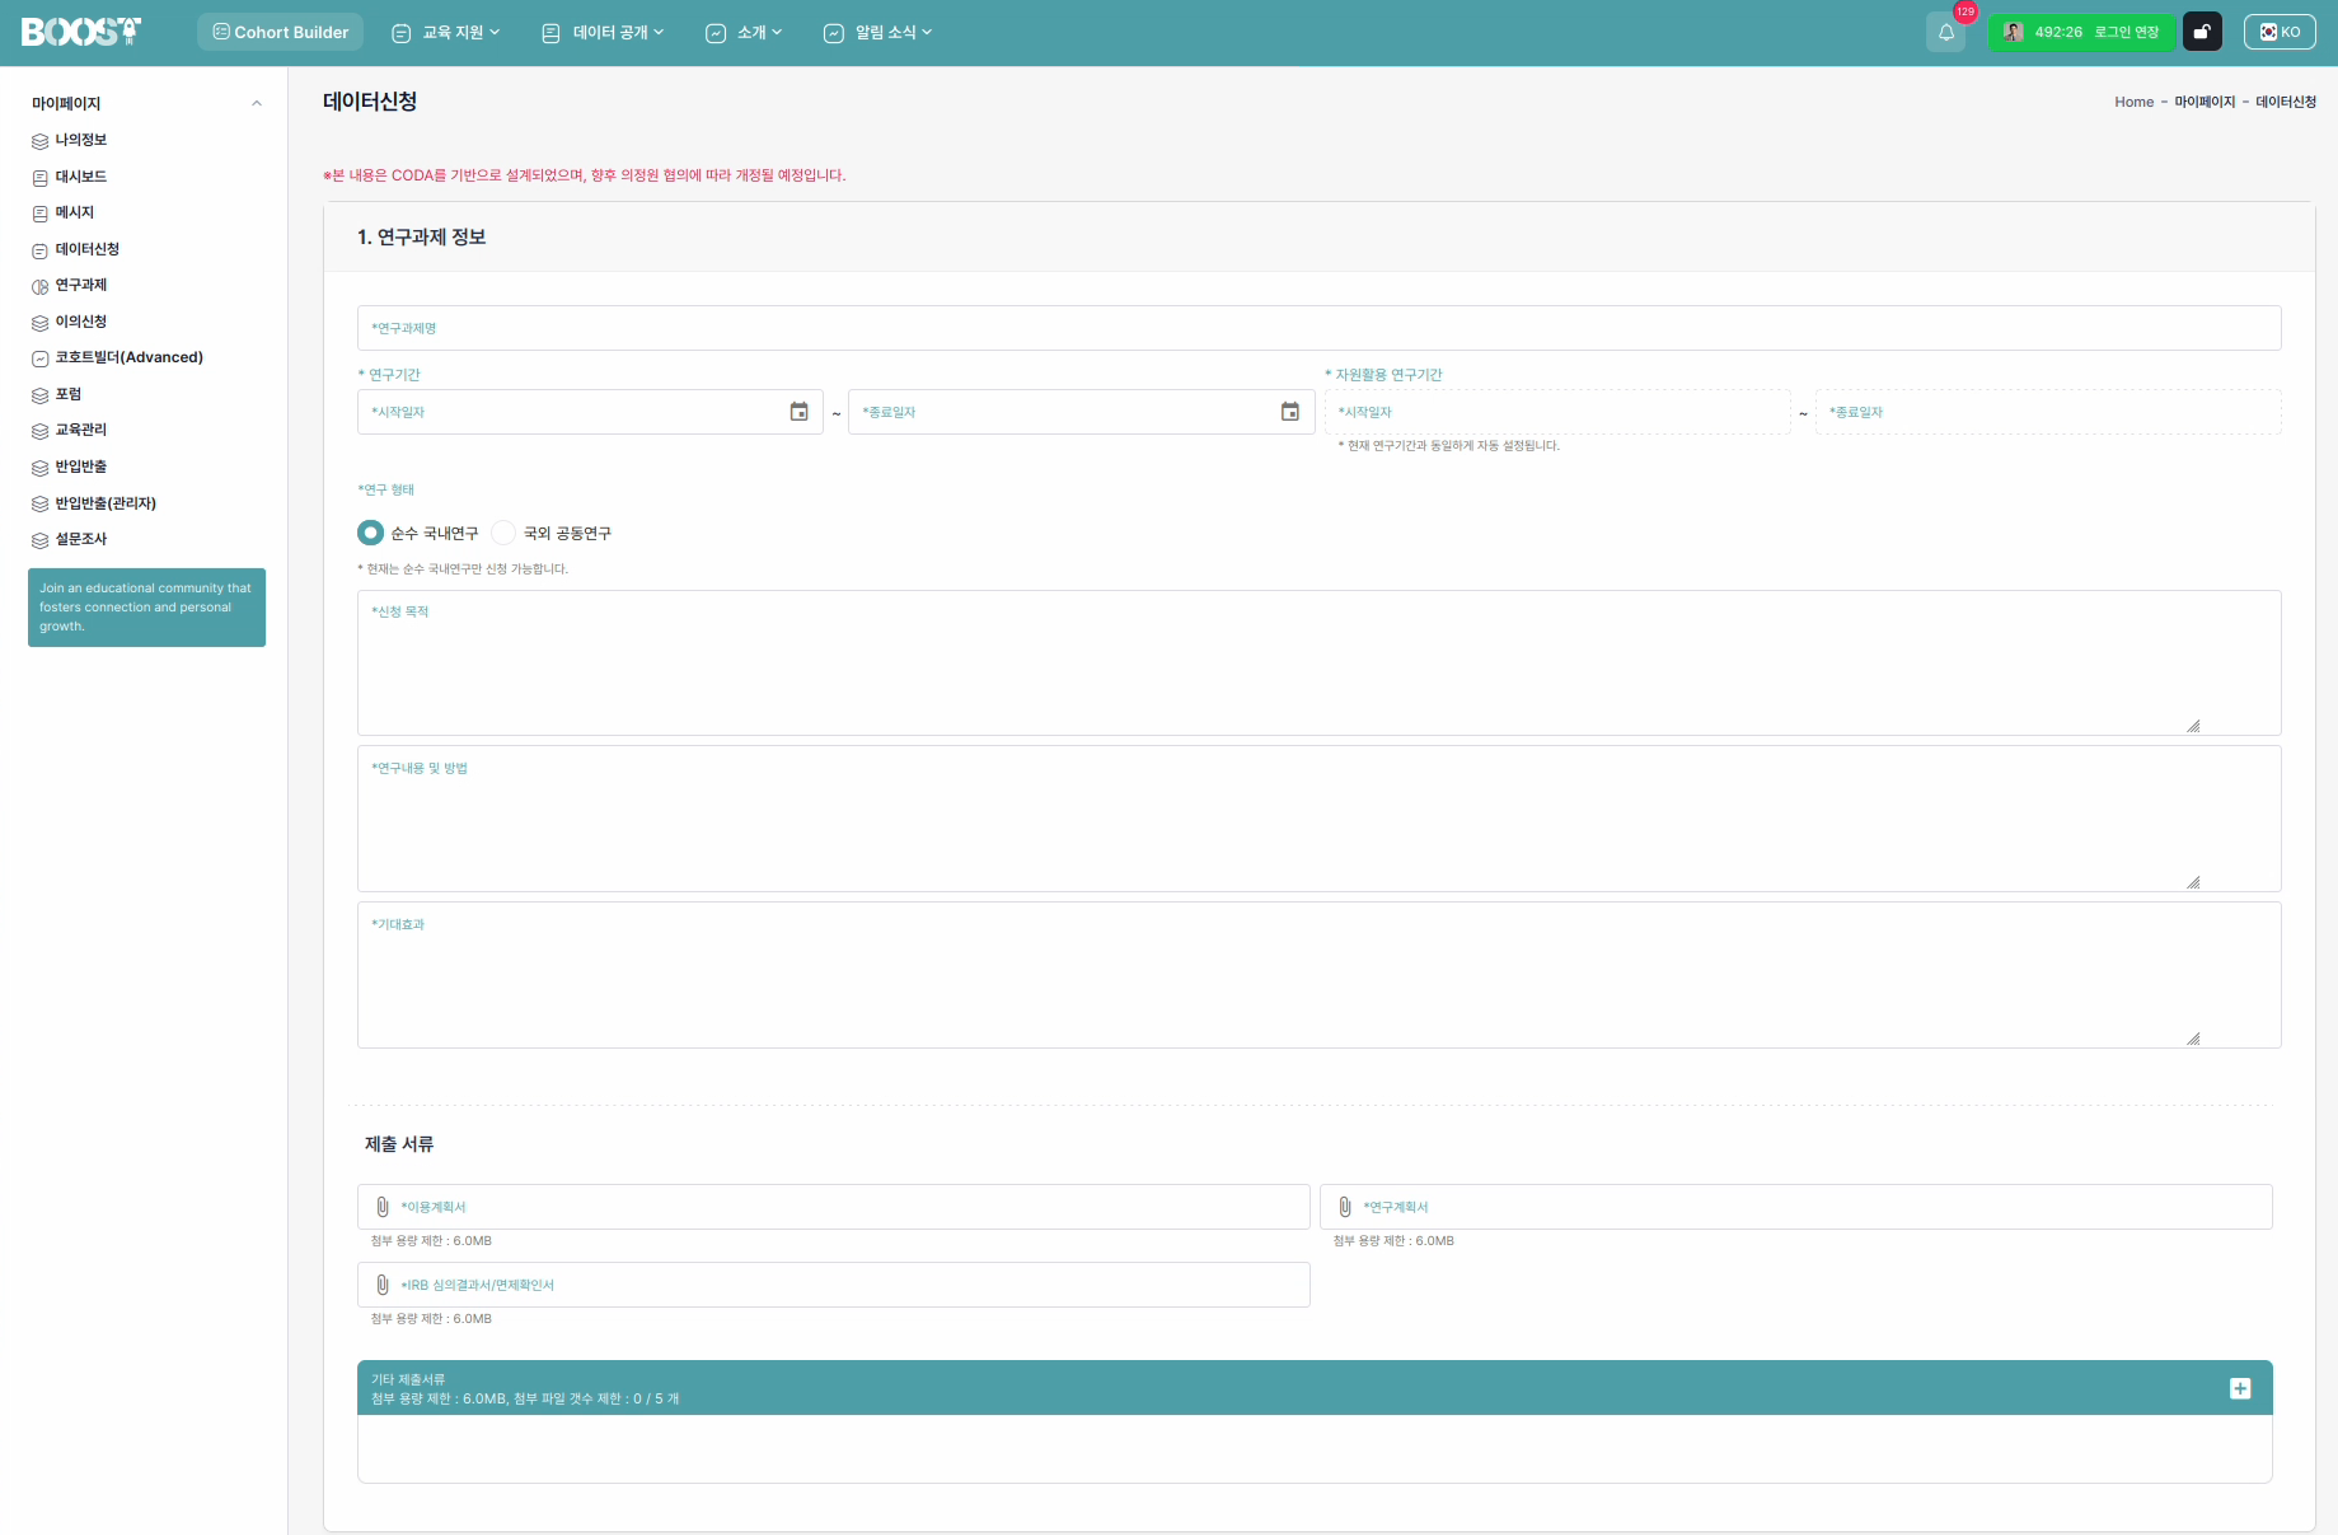Click the 설문조사 sidebar icon

click(x=40, y=541)
